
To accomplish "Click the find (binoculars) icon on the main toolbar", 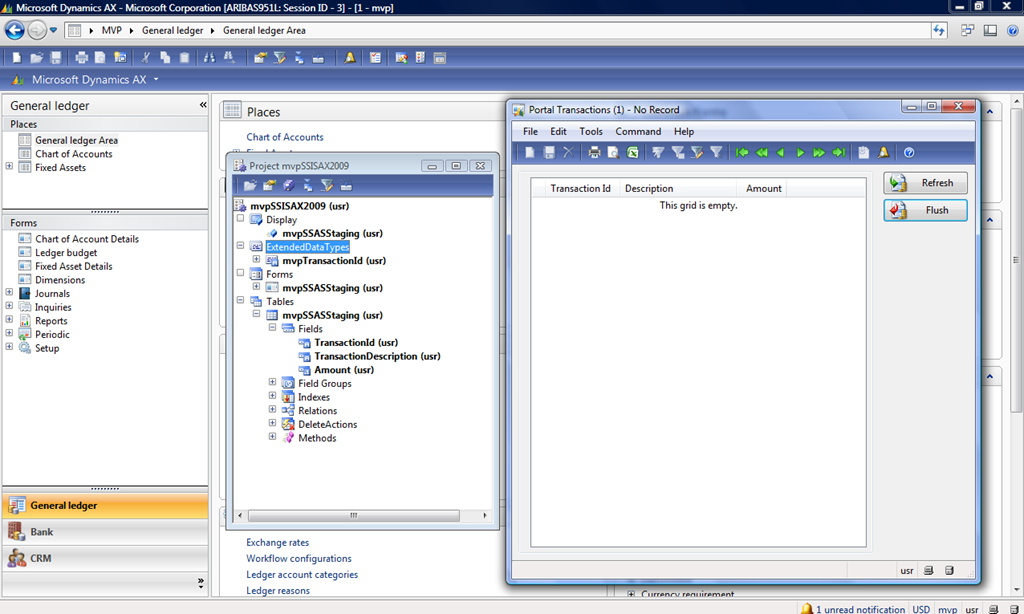I will (208, 57).
